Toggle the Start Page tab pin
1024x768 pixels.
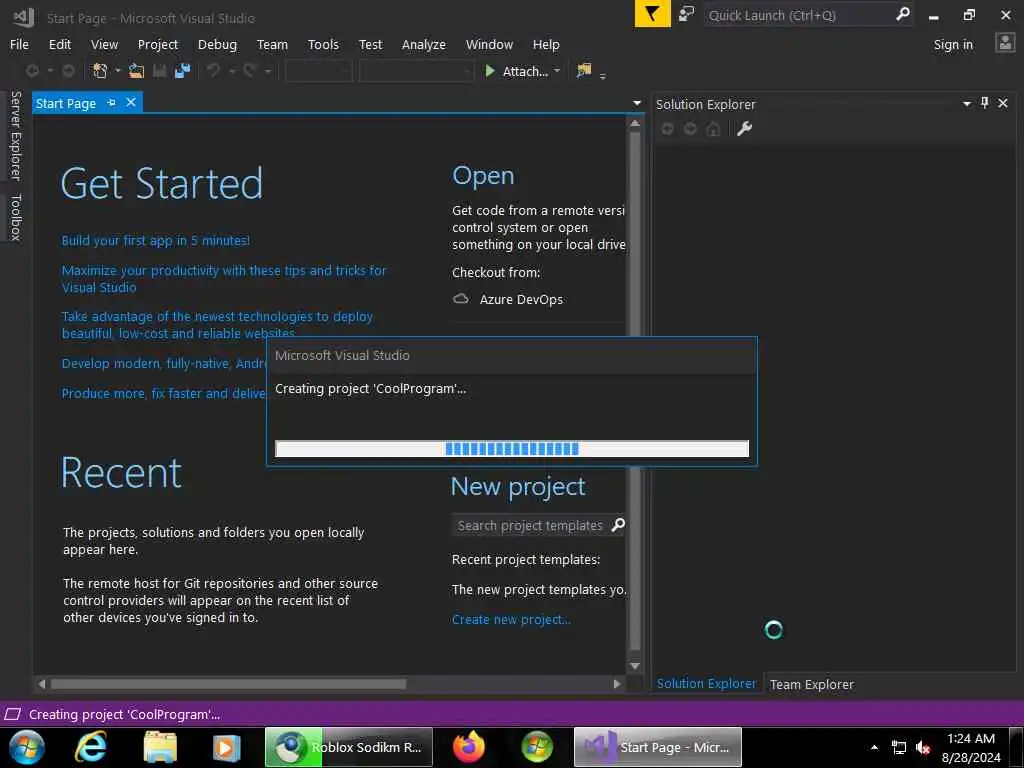(x=111, y=103)
